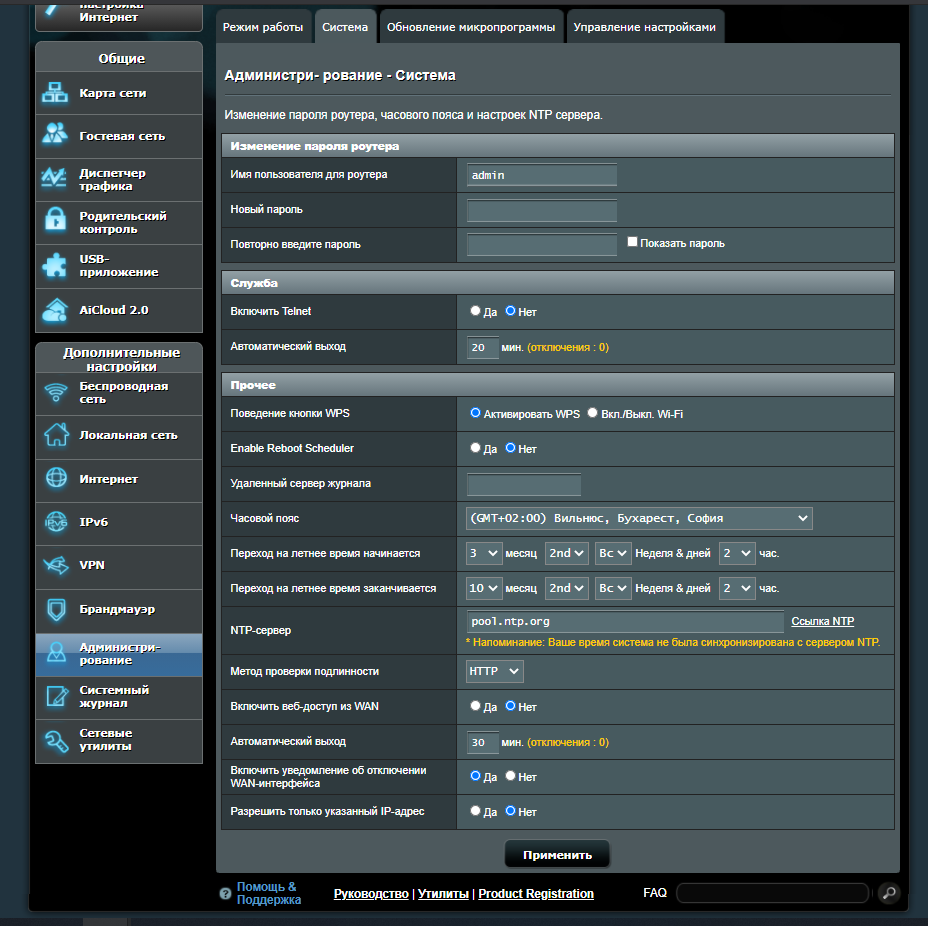Select Да for Enable Telnet (Включить Telnet)

(476, 311)
